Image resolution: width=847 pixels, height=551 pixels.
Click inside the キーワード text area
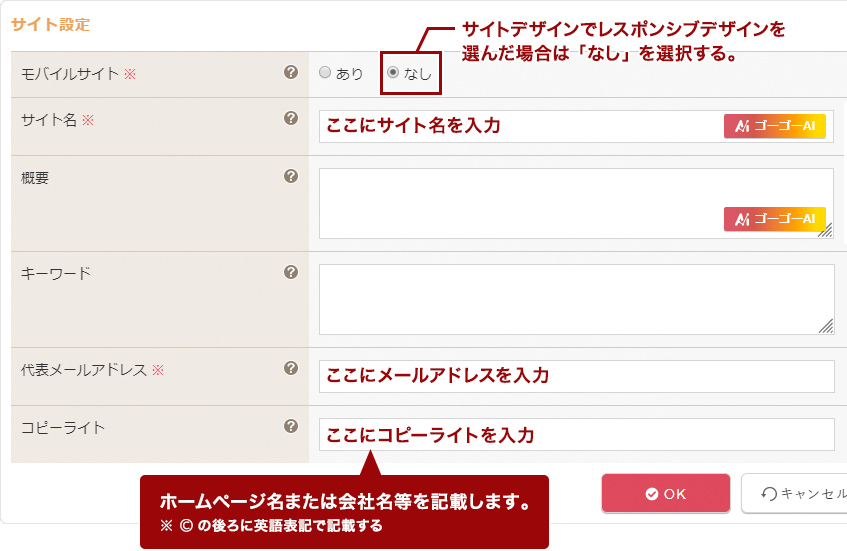pyautogui.click(x=576, y=299)
